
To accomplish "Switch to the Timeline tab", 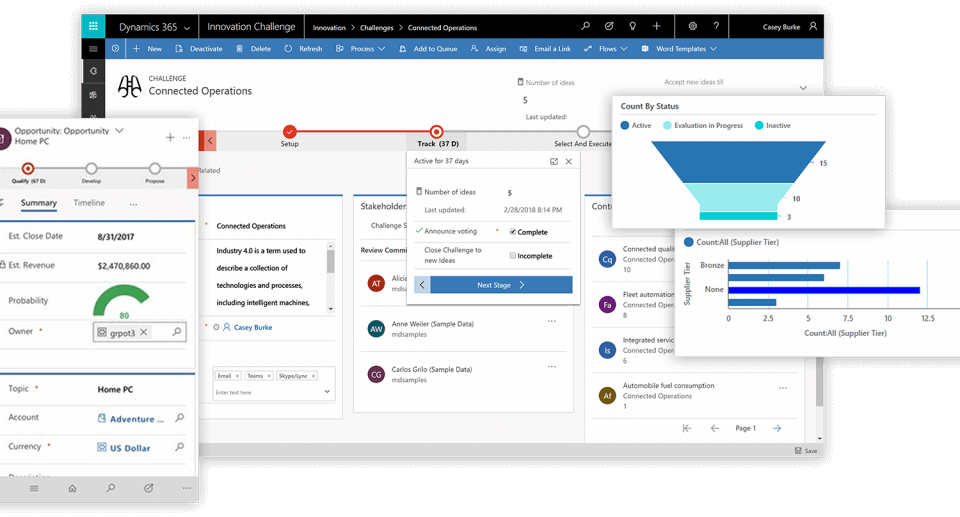I will 89,203.
